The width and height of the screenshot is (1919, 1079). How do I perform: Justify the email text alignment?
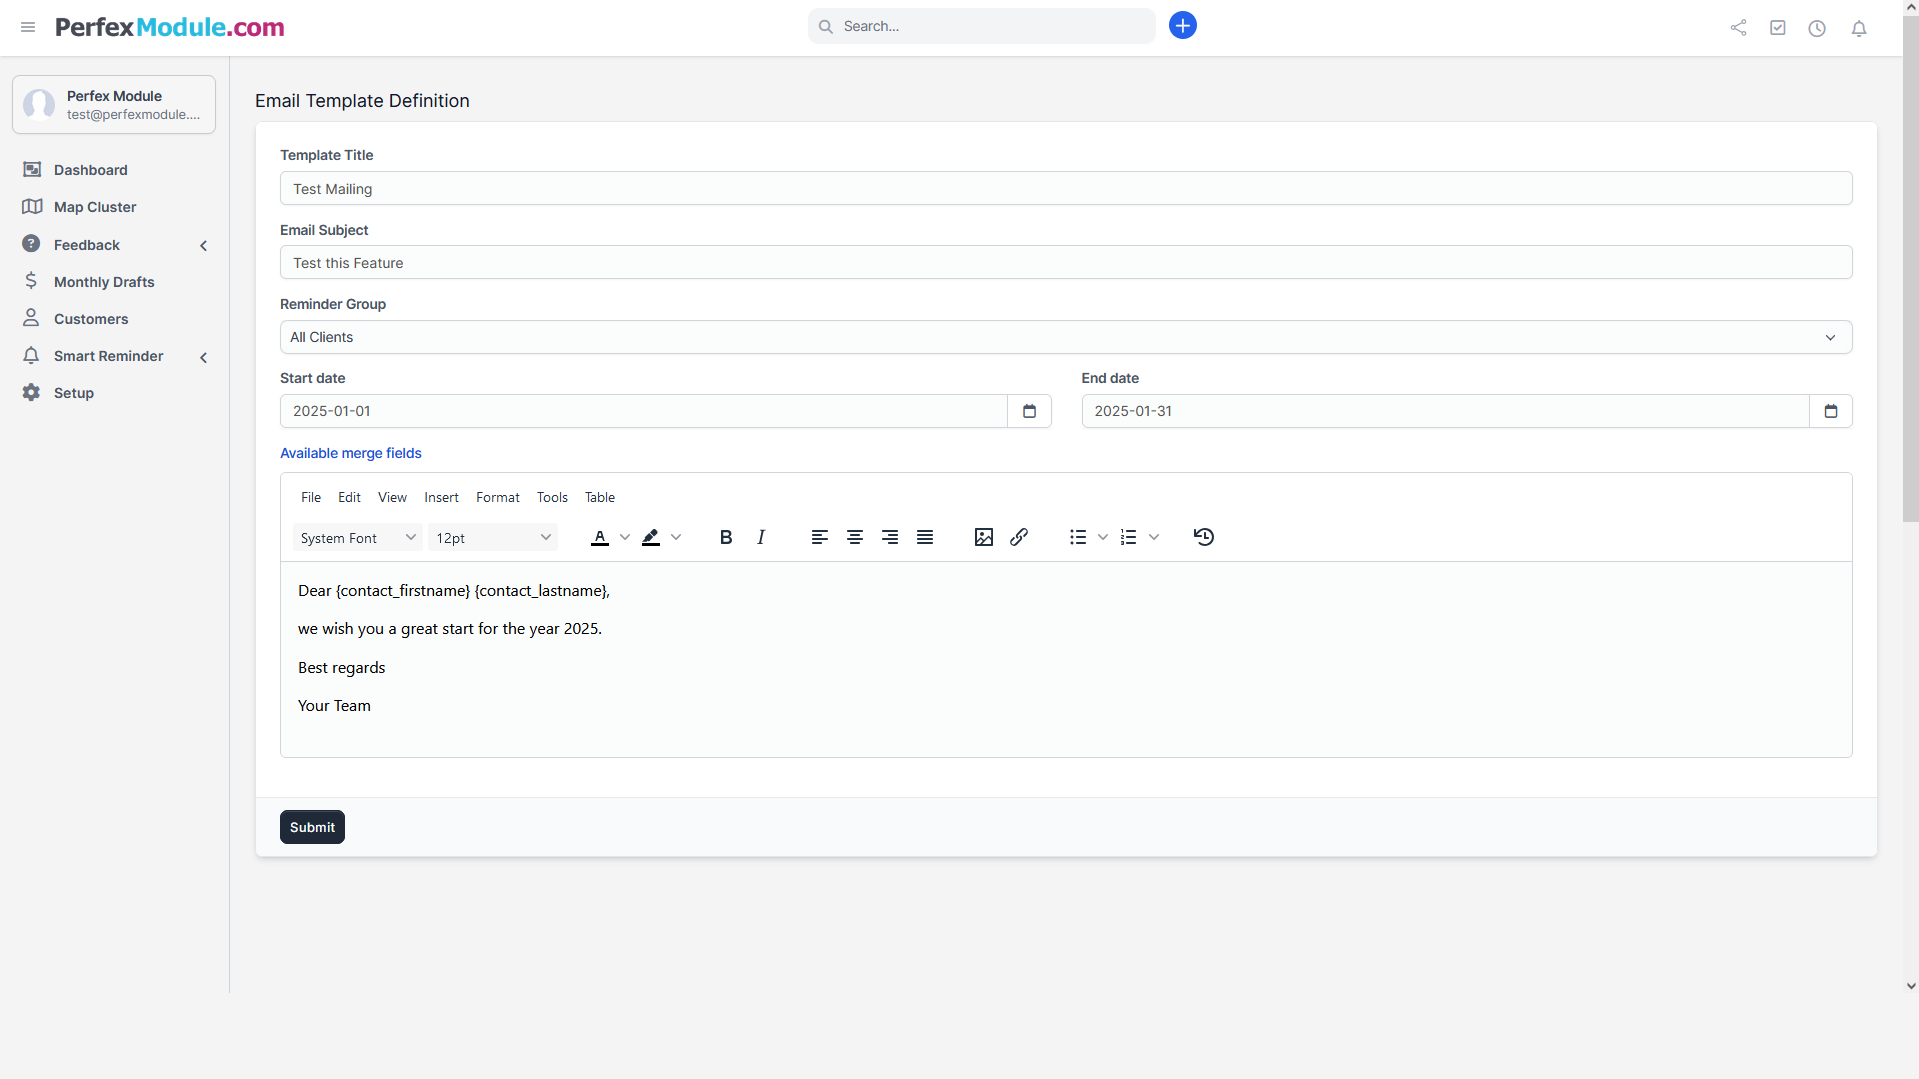click(925, 537)
